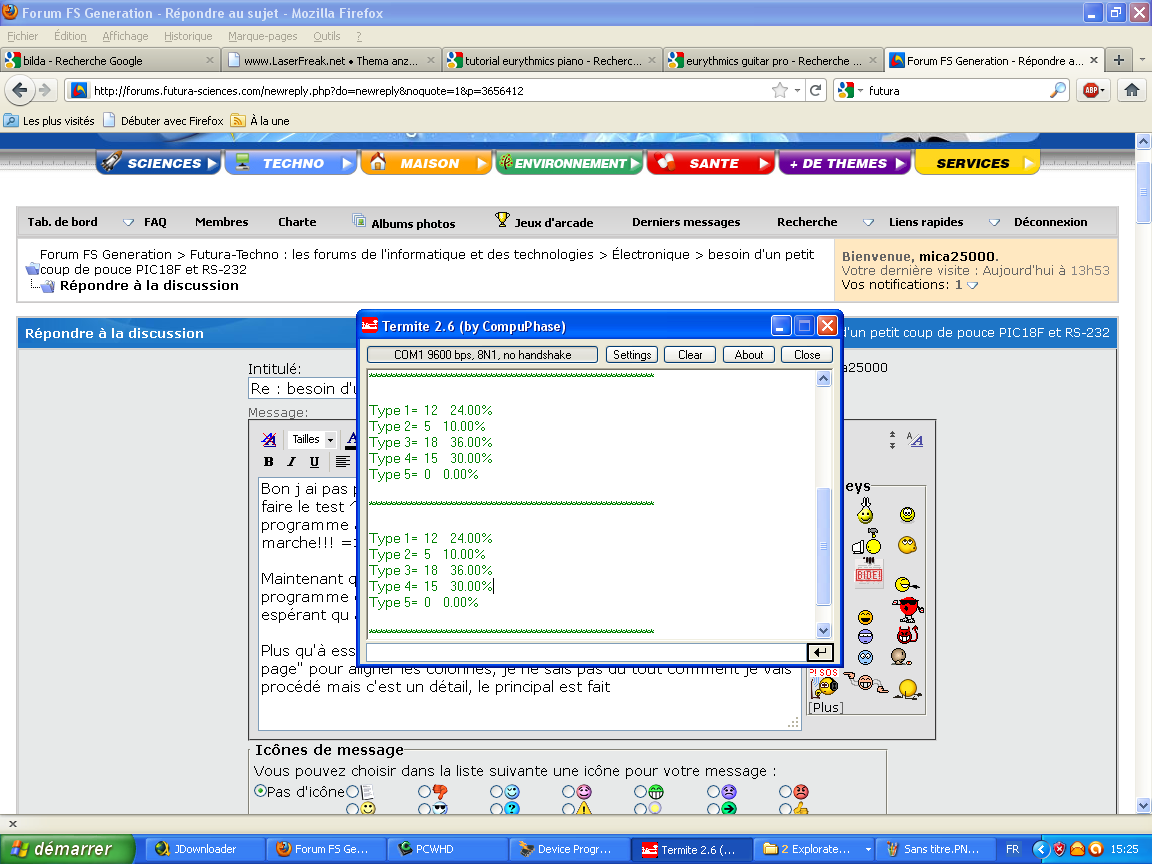
Task: Select the green grin face icon radio
Action: [641, 791]
